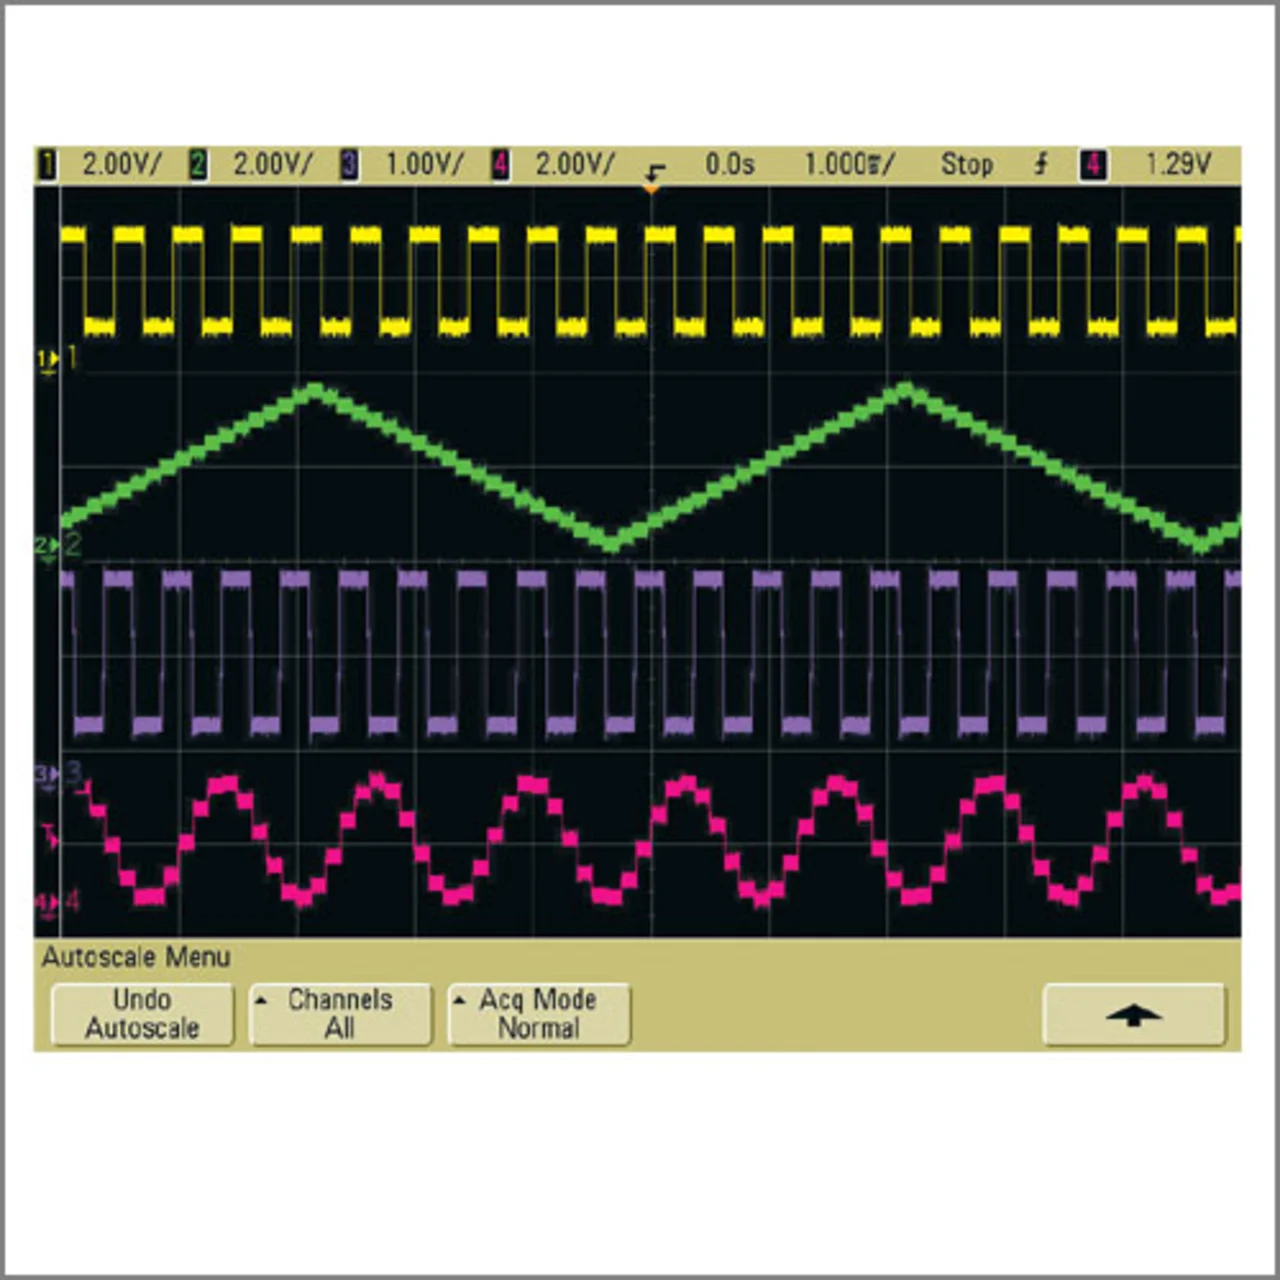Click the Autoscale Menu title label

(136, 957)
